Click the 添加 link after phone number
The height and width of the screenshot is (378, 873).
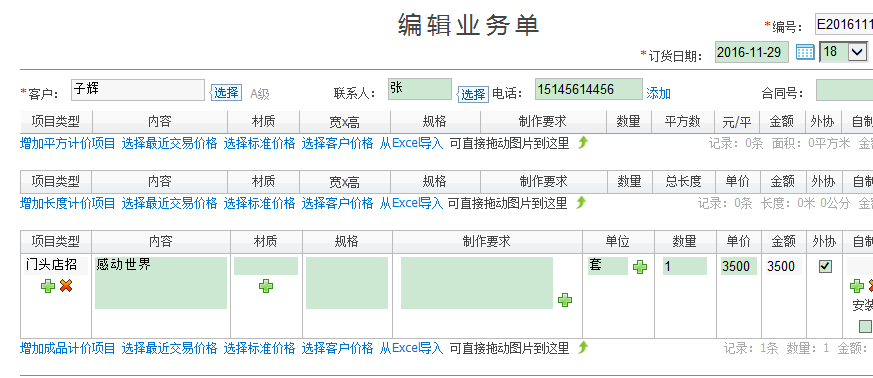(658, 94)
